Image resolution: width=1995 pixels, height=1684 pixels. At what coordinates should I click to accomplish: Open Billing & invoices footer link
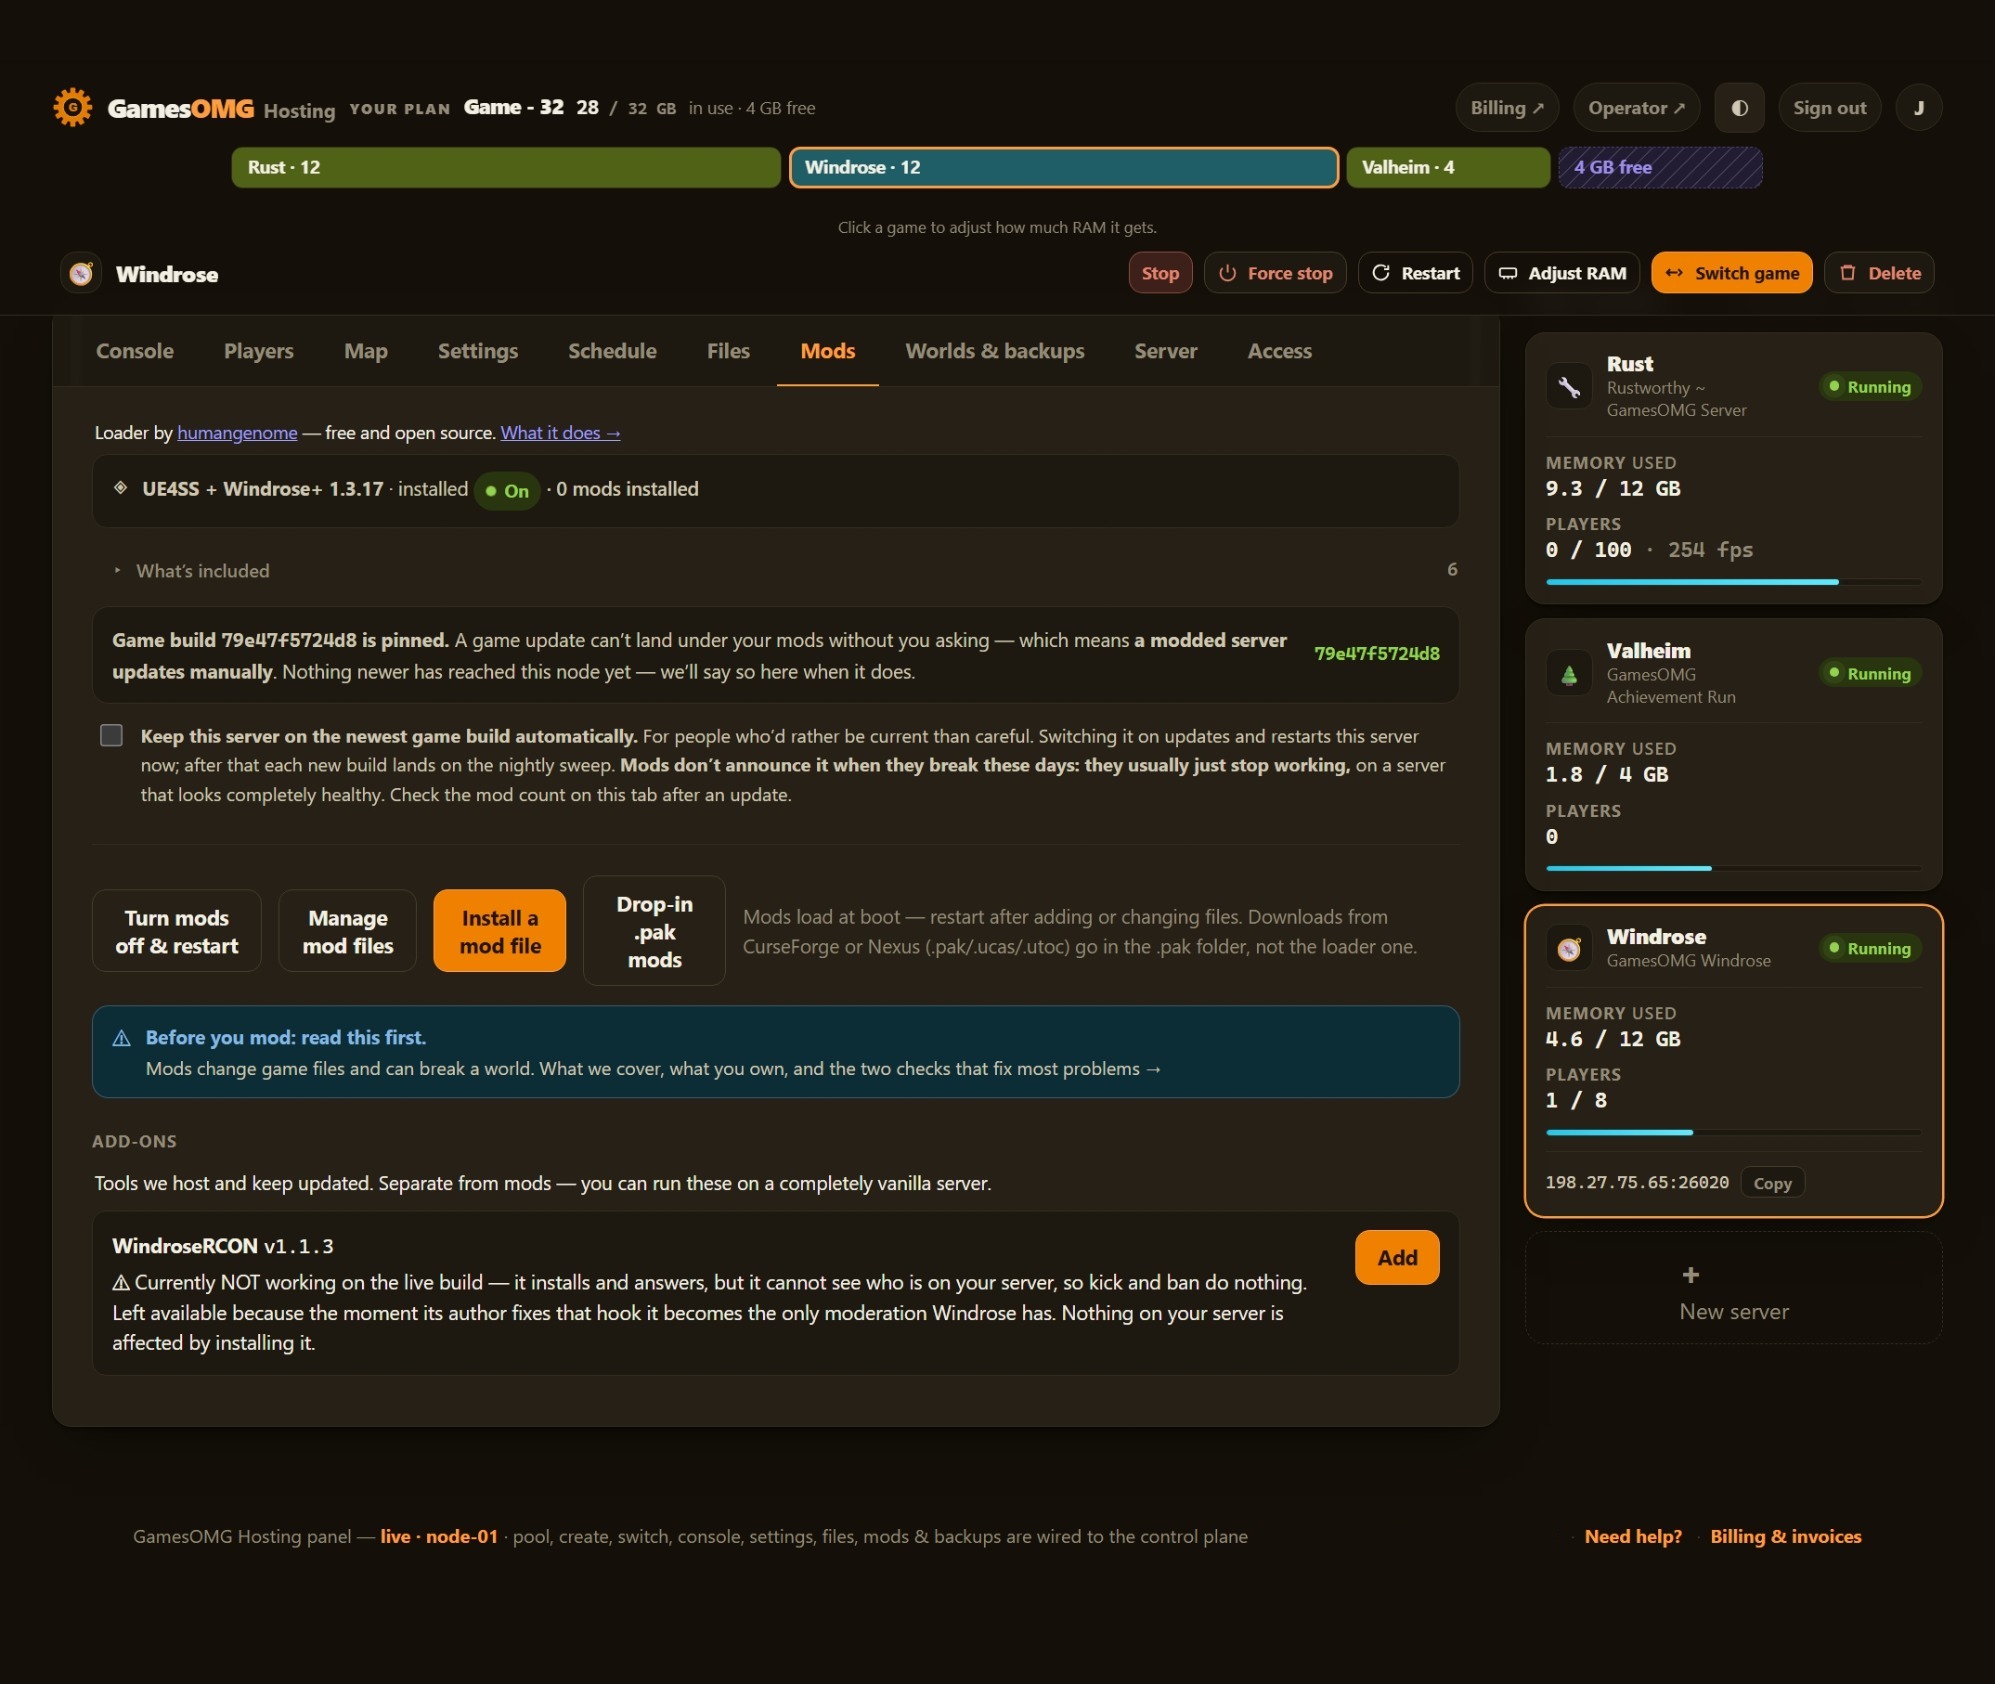click(1786, 1537)
